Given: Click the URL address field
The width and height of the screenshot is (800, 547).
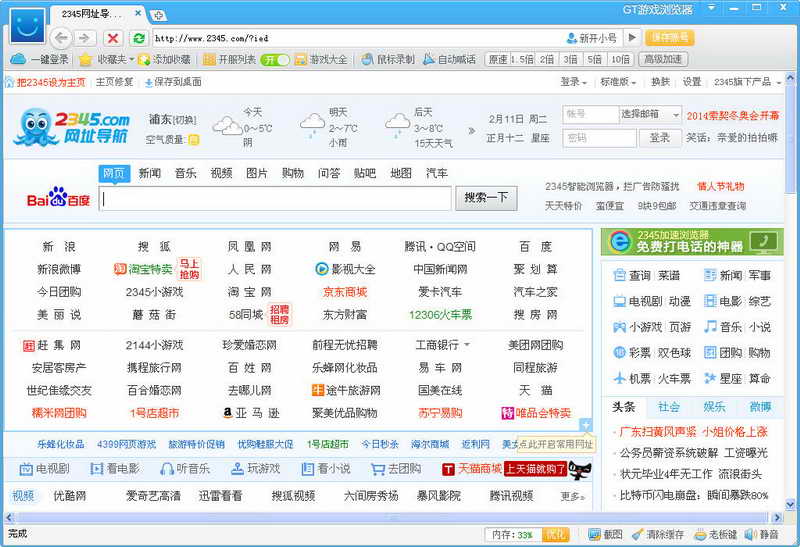Looking at the screenshot, I should (x=357, y=38).
